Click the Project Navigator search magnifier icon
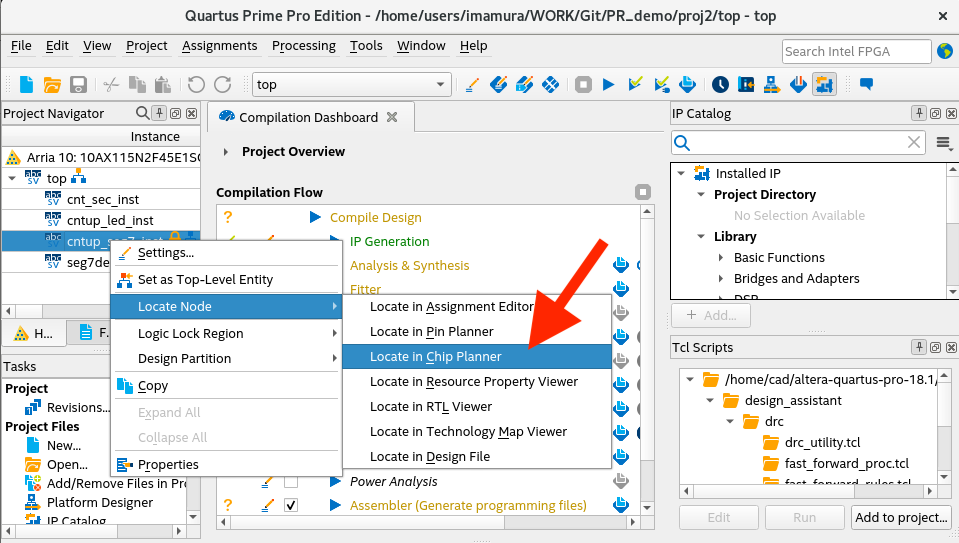 [142, 113]
